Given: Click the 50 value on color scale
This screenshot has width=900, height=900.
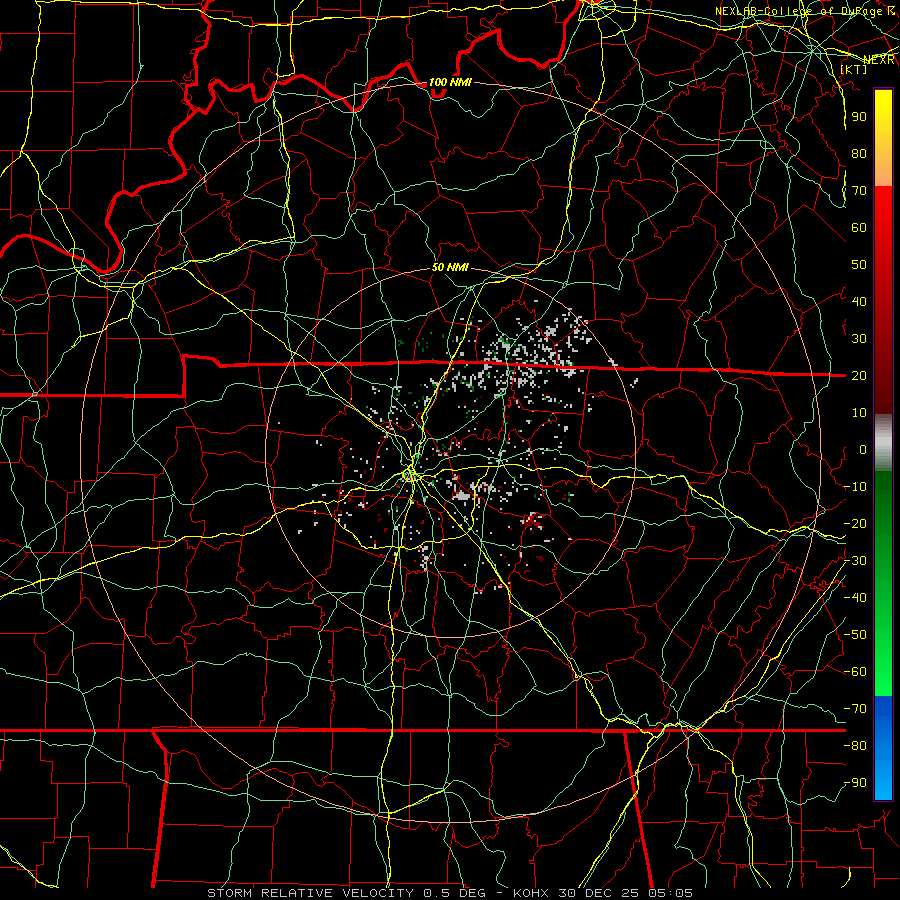Looking at the screenshot, I should pyautogui.click(x=859, y=265).
